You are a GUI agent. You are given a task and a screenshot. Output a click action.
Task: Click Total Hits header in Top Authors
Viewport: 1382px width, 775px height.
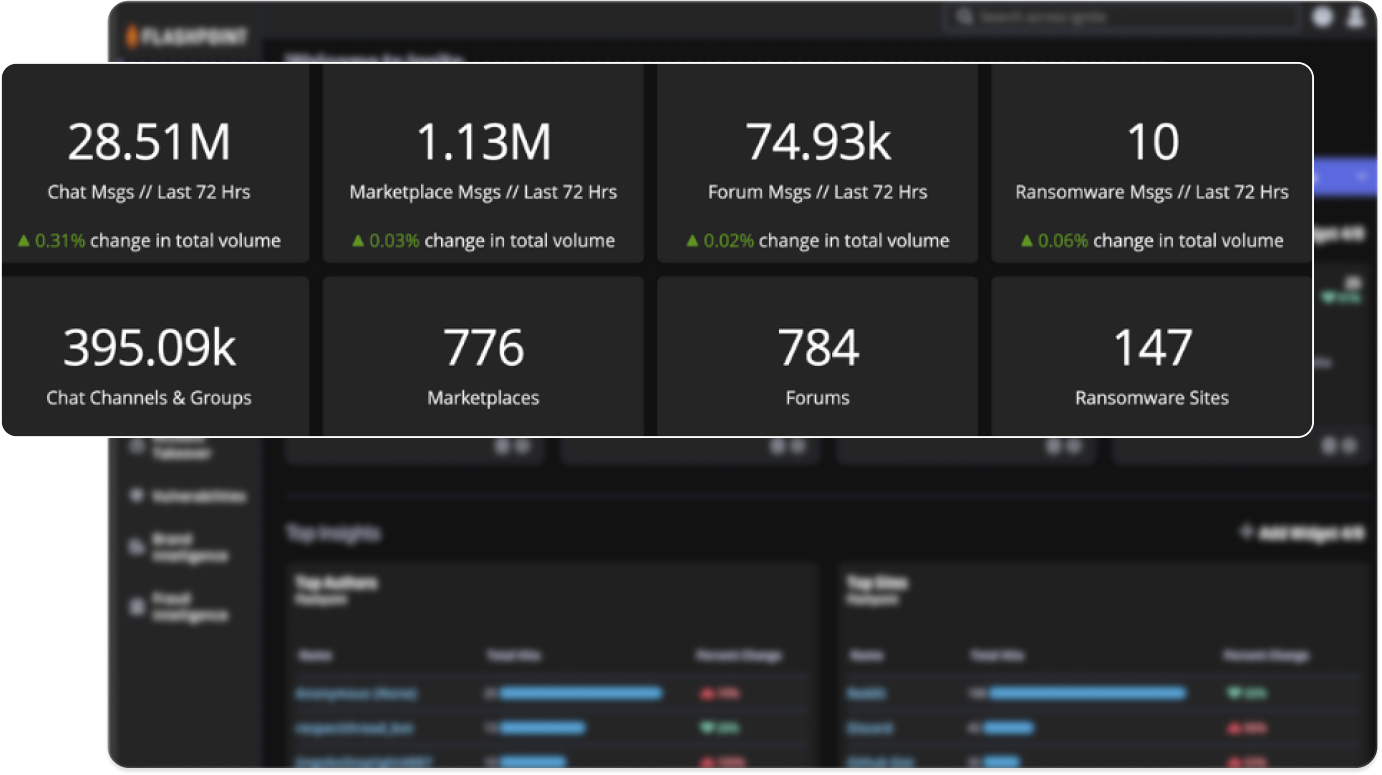tap(514, 656)
